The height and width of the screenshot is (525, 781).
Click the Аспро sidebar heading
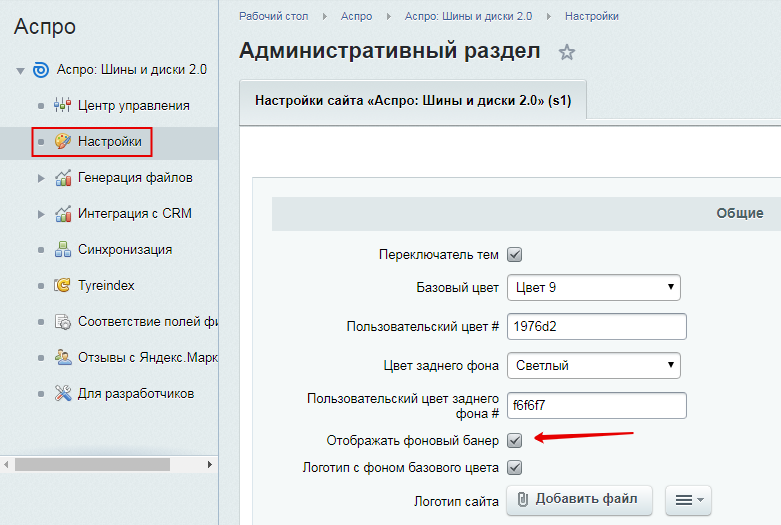pyautogui.click(x=45, y=26)
